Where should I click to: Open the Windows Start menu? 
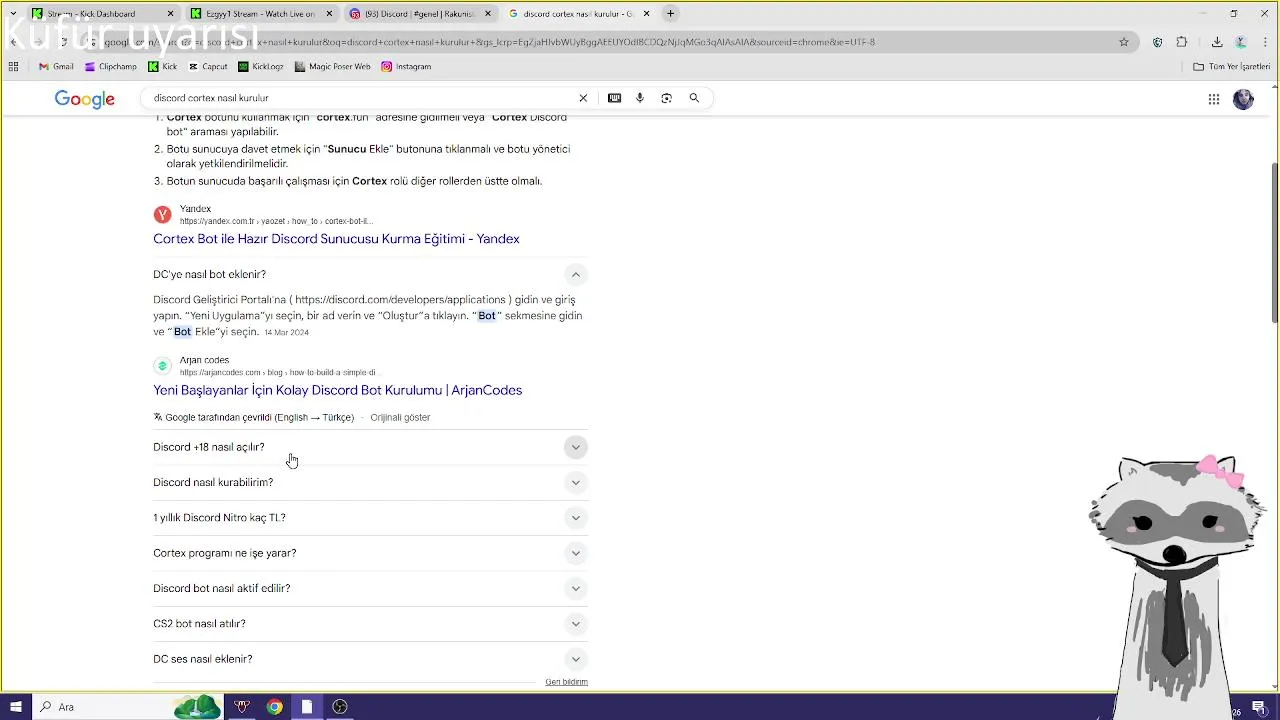point(15,707)
